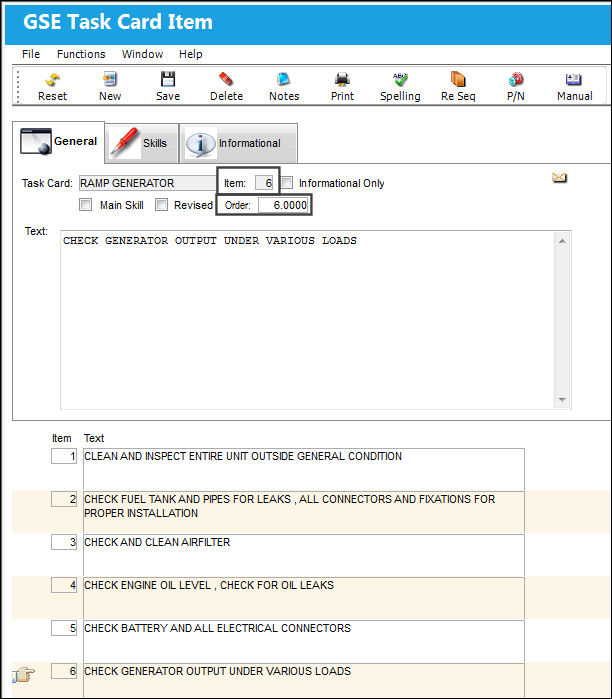The height and width of the screenshot is (699, 612).
Task: Click item number box 1
Action: point(64,456)
